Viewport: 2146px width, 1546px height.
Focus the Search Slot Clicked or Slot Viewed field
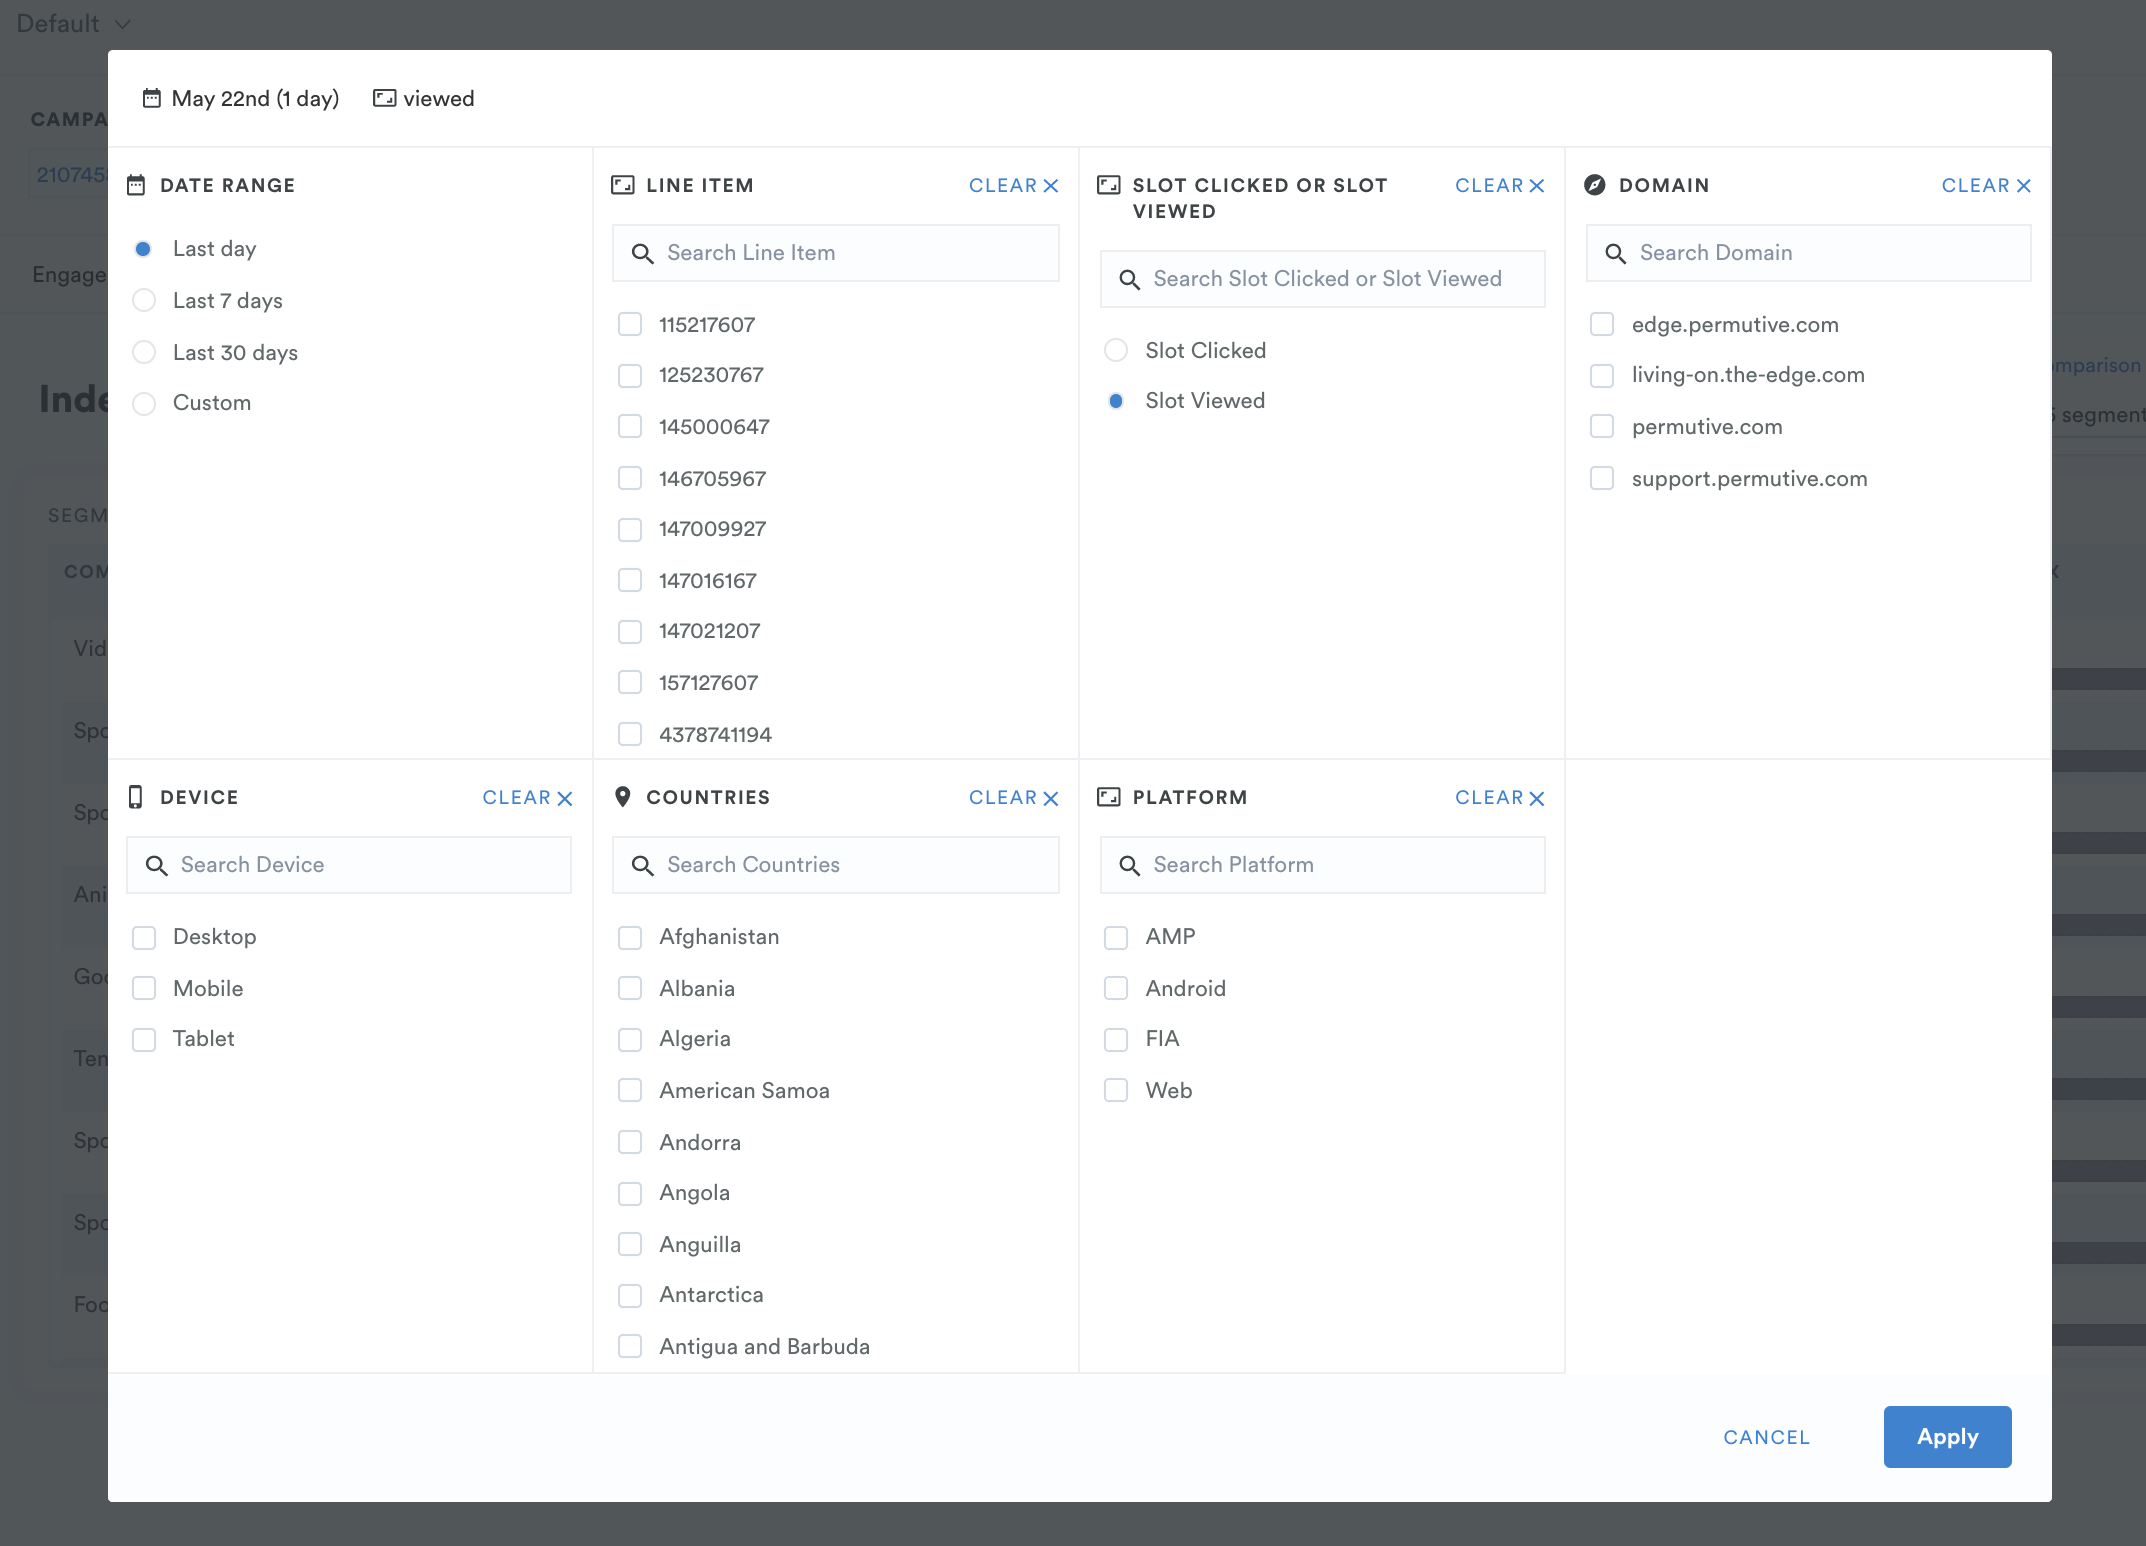pos(1322,279)
